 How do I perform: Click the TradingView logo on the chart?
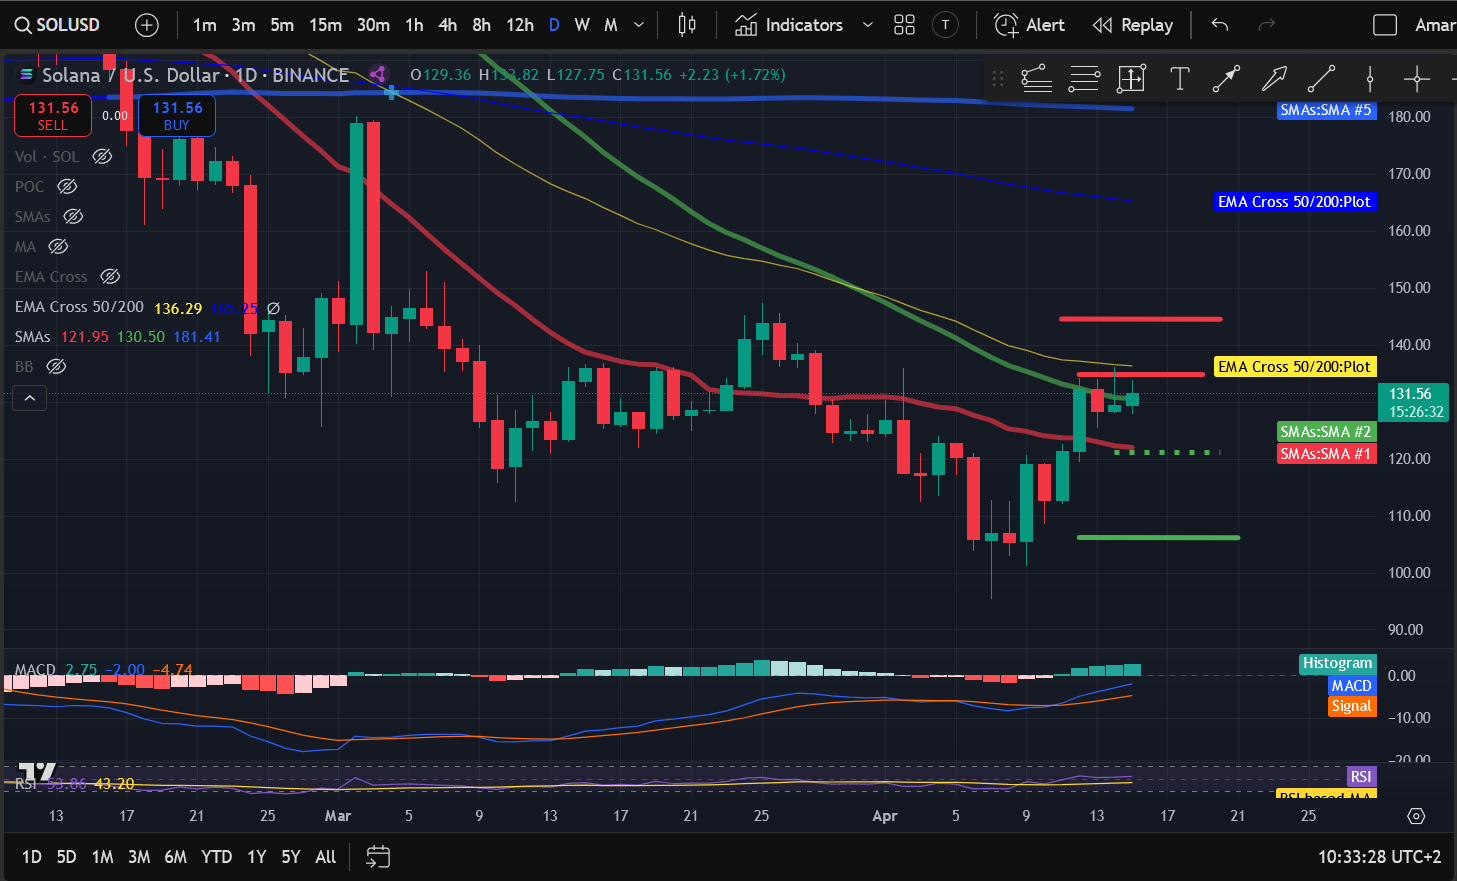37,772
